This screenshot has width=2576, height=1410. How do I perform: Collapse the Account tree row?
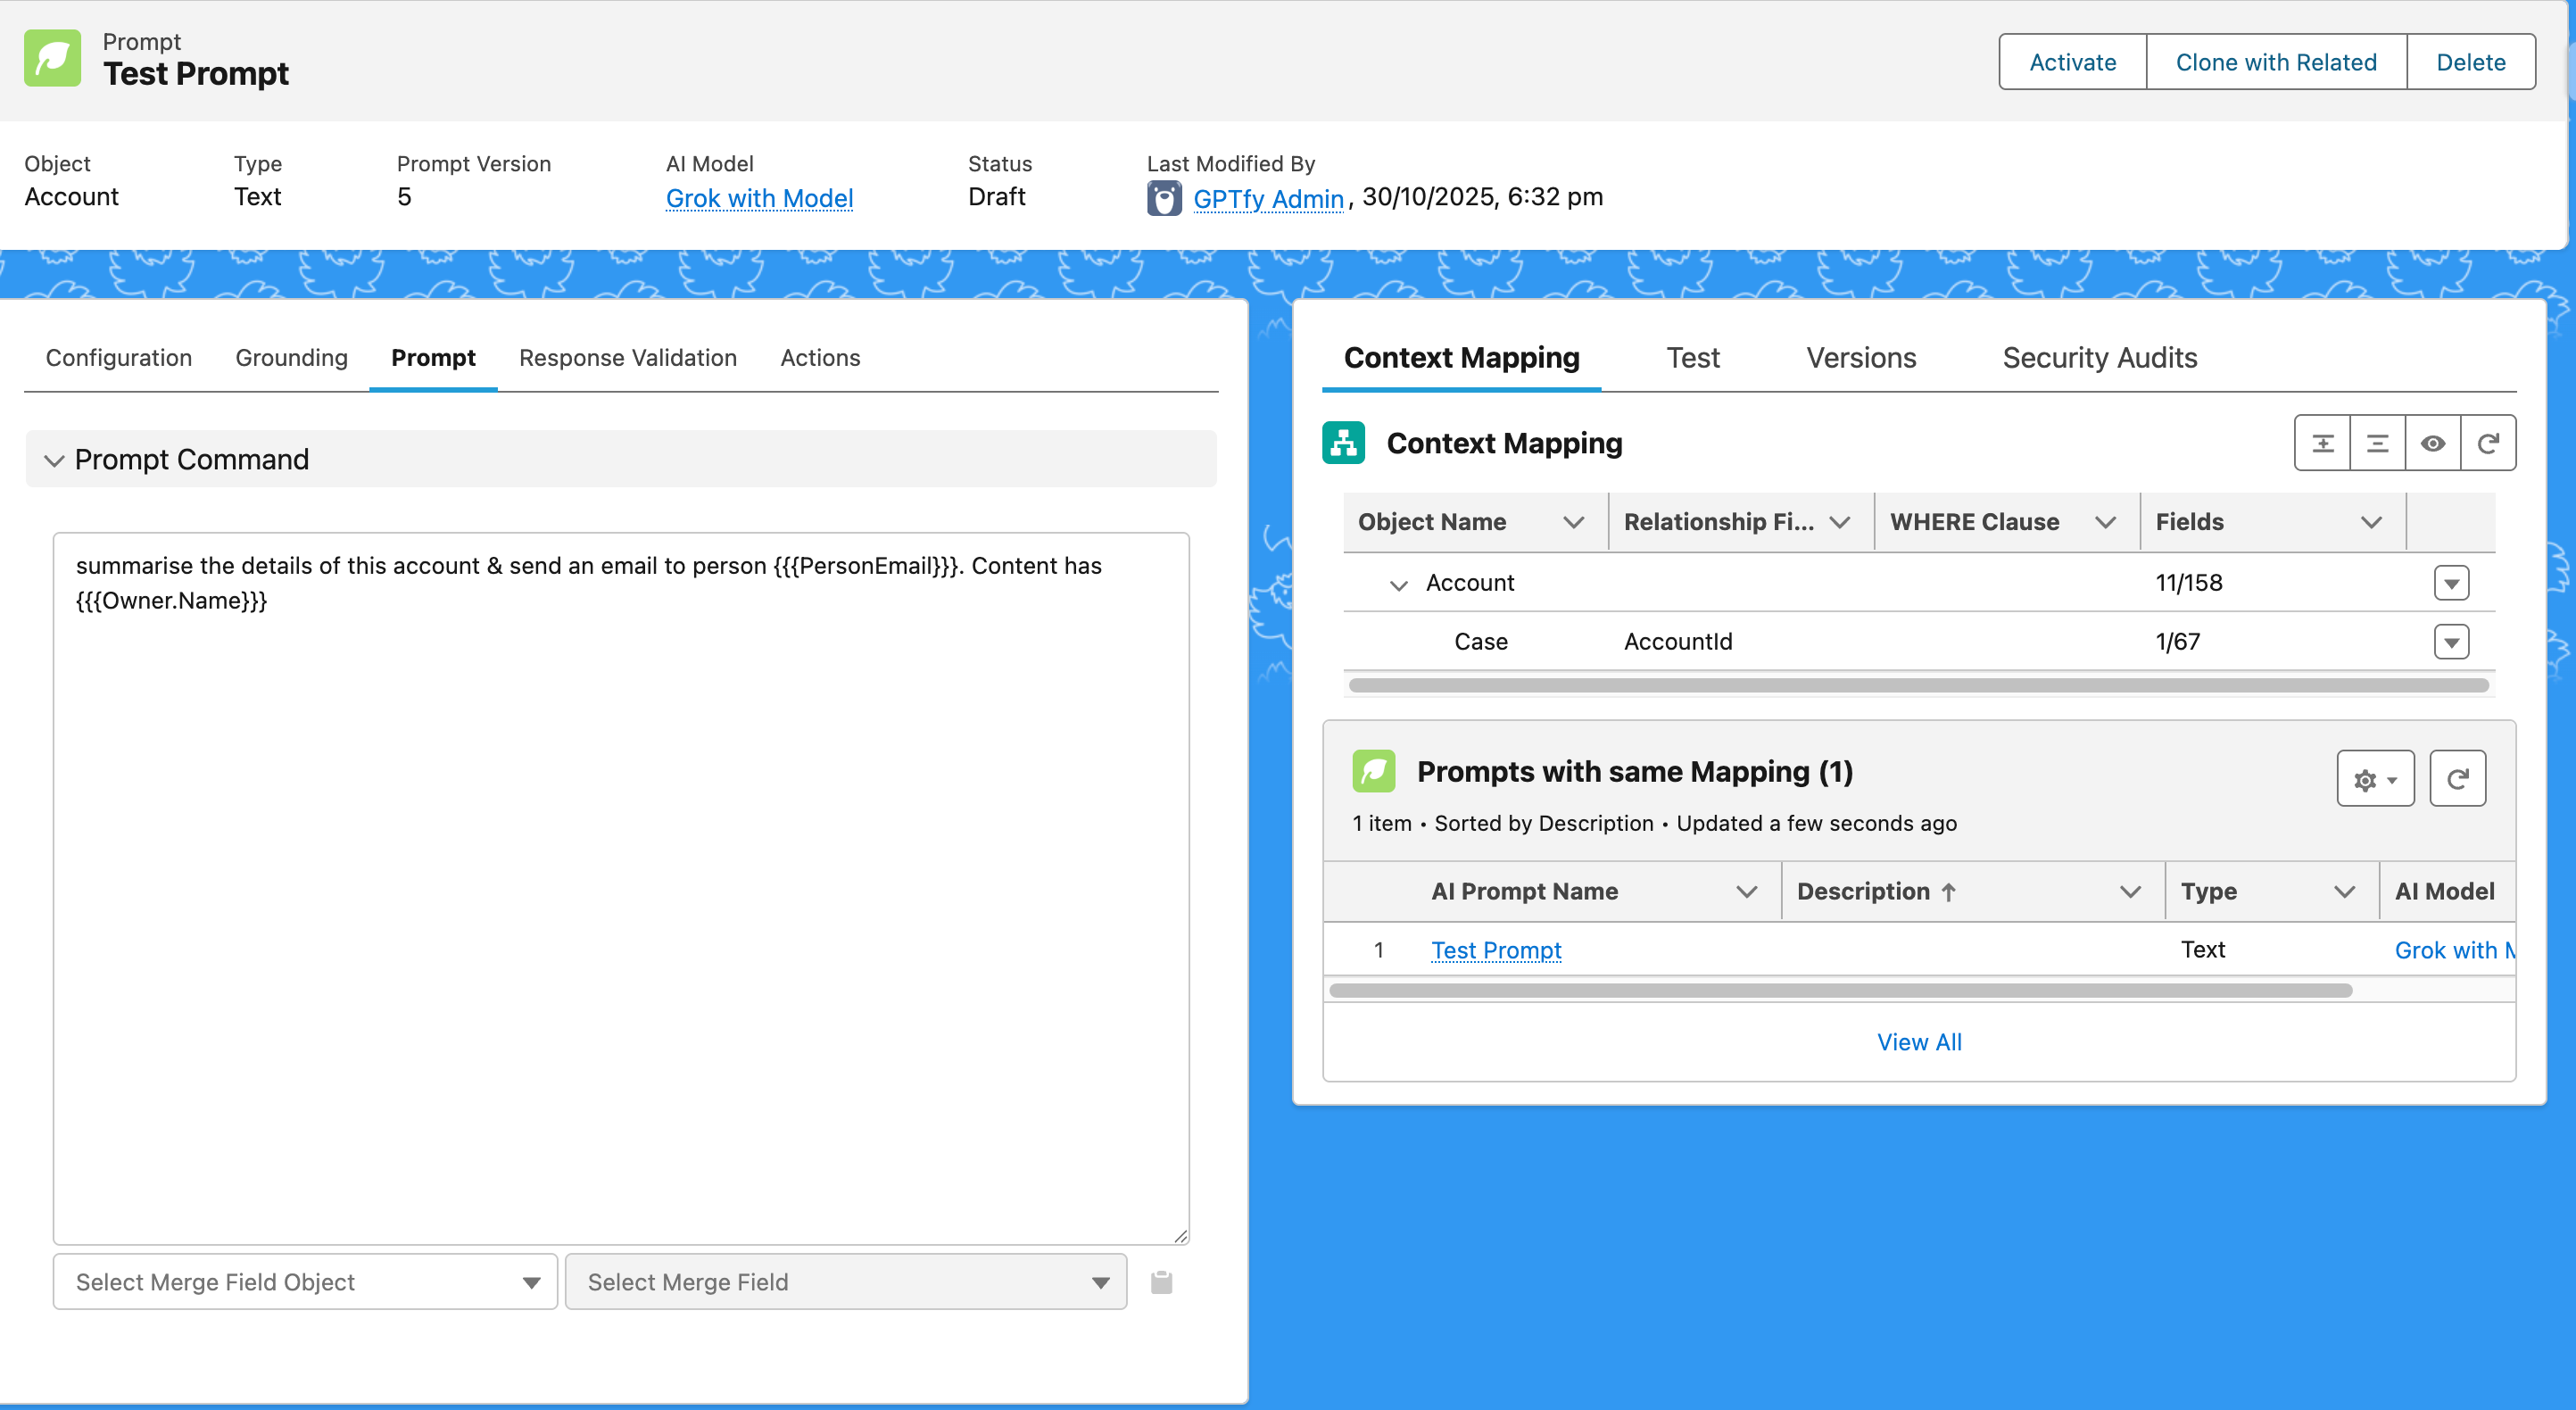1398,585
